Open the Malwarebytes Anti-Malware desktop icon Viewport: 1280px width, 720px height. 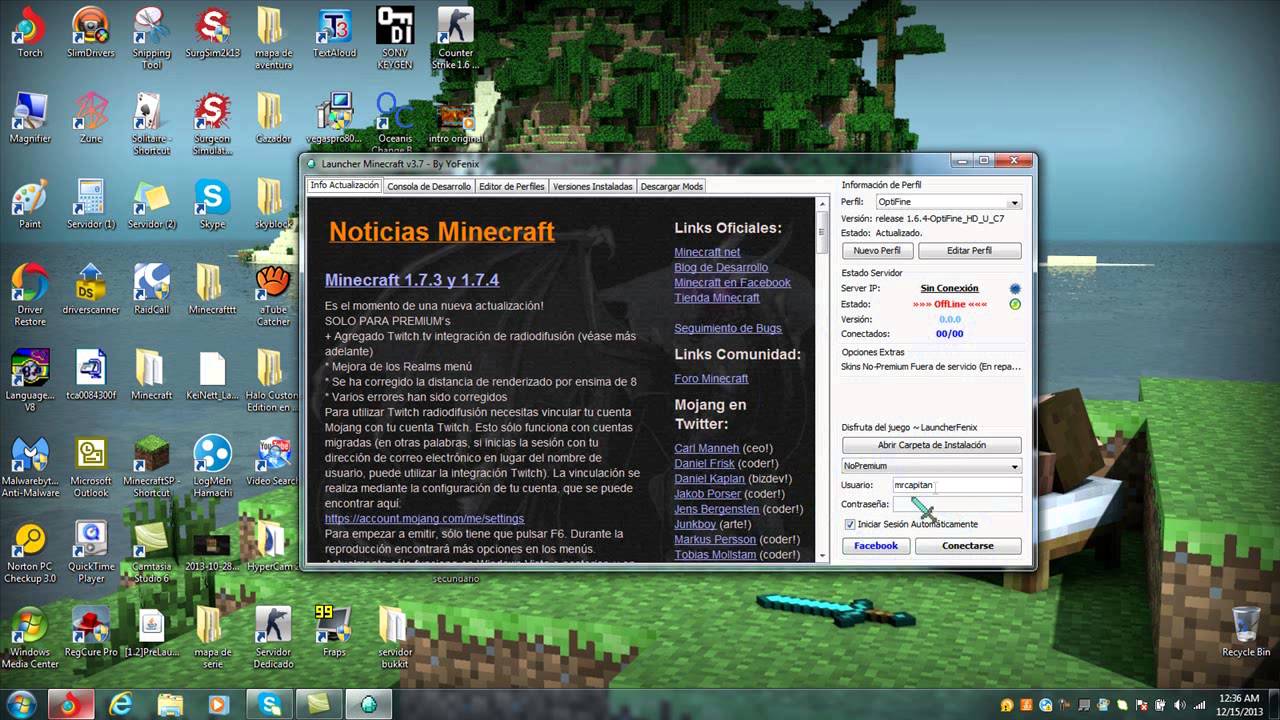point(30,467)
